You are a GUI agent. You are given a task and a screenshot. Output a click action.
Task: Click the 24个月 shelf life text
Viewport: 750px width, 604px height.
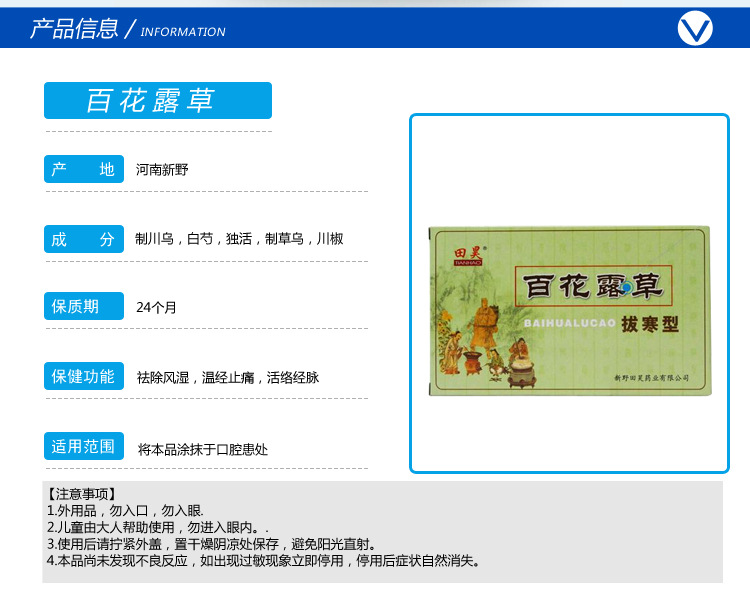[156, 307]
